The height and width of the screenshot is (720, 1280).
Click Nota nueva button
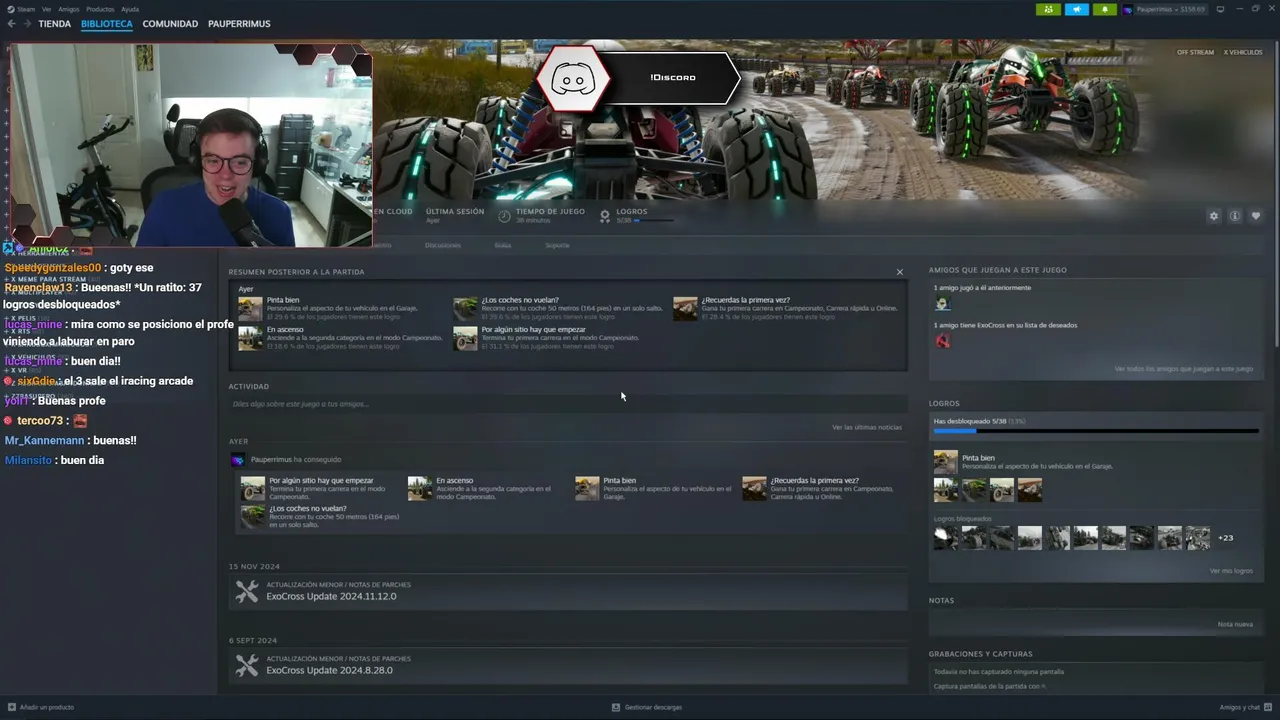pos(1235,624)
